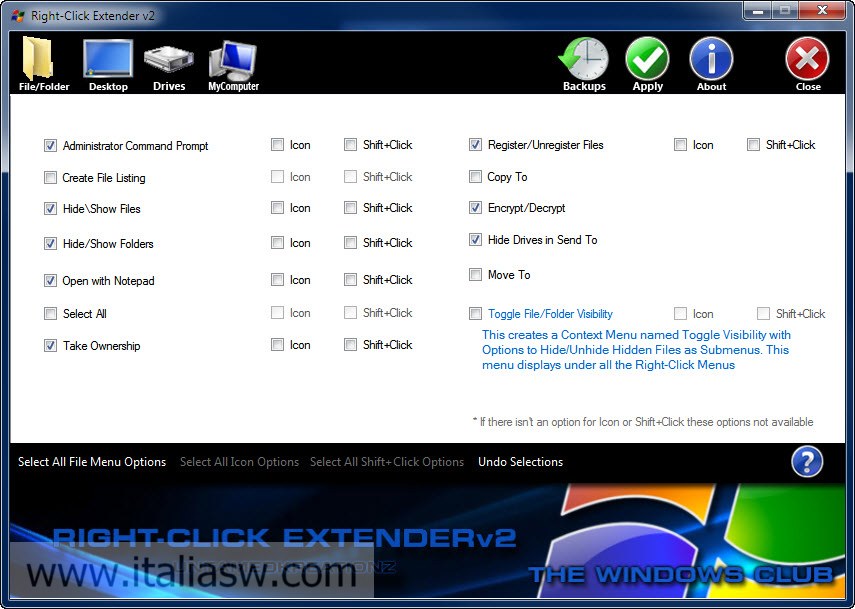The width and height of the screenshot is (855, 609).
Task: Uncheck Take Ownership
Action: click(50, 346)
